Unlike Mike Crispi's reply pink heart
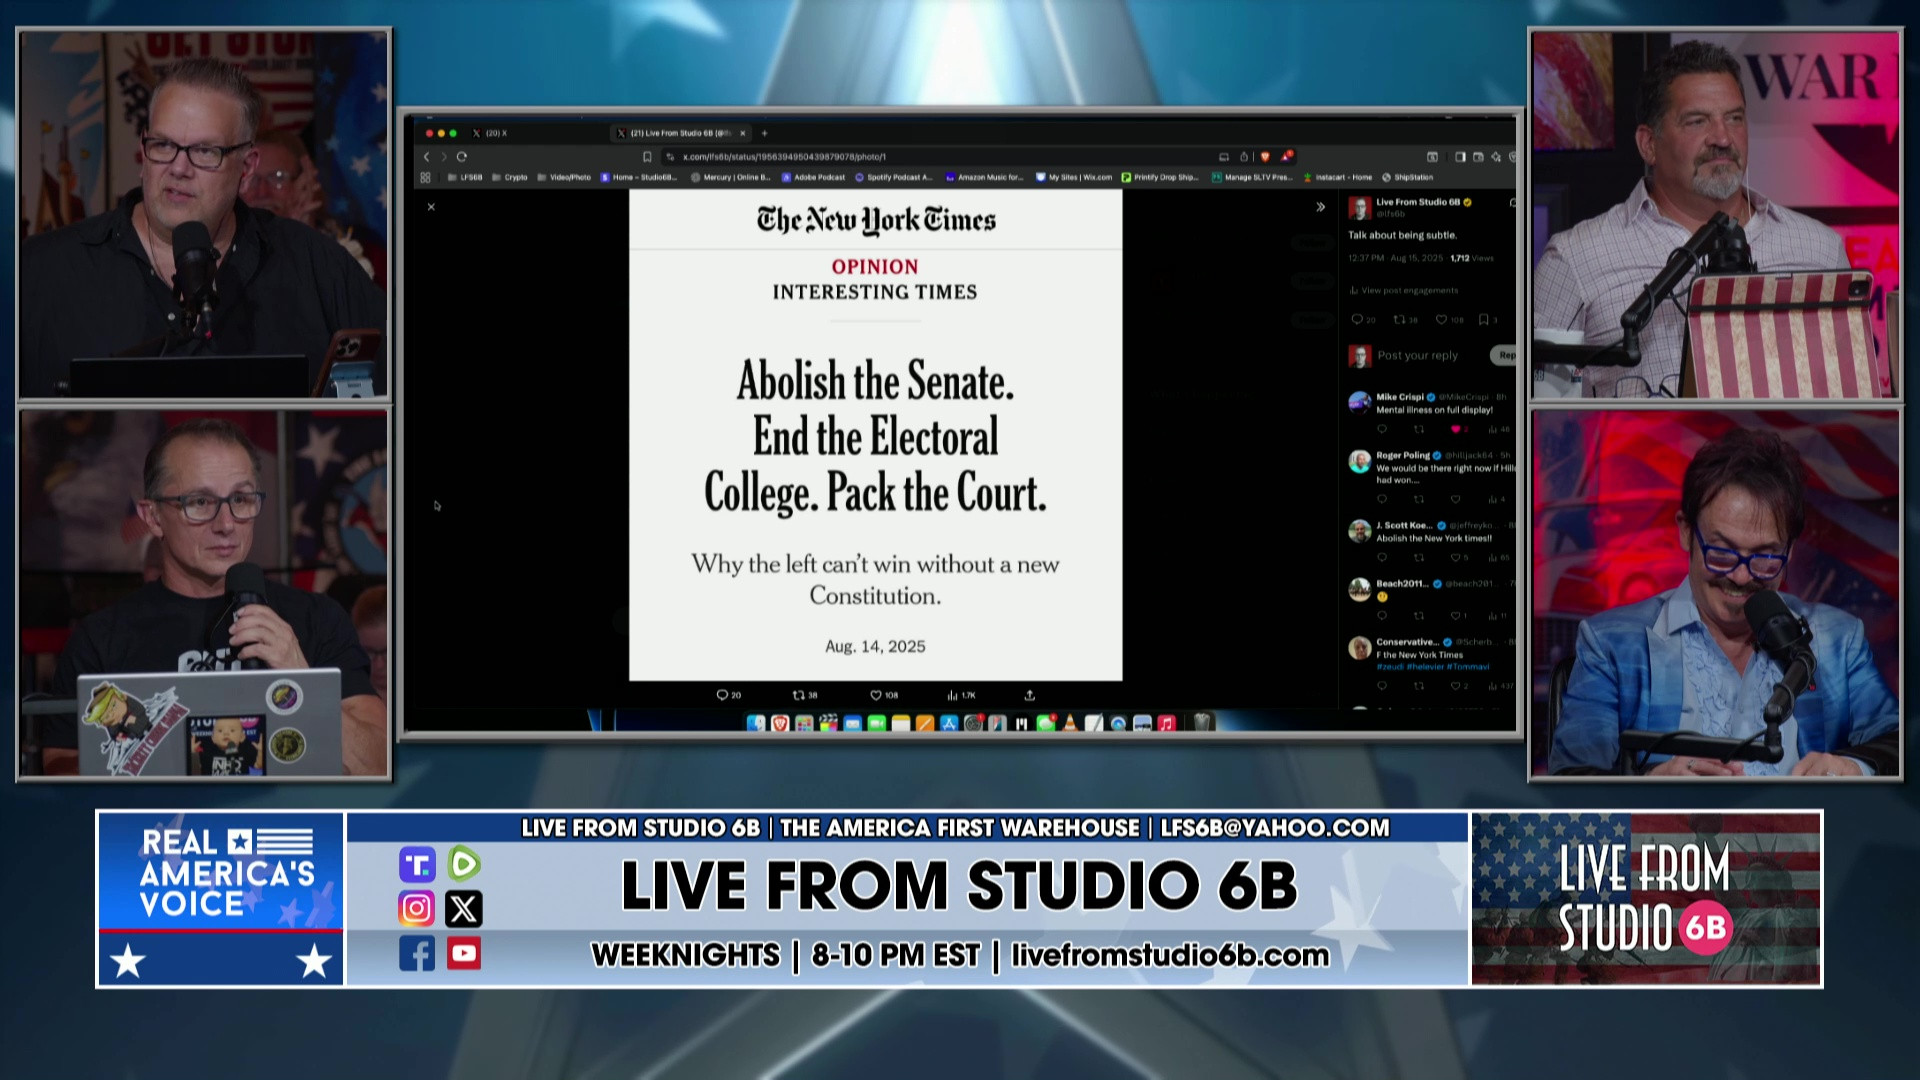This screenshot has height=1080, width=1920. tap(1456, 429)
